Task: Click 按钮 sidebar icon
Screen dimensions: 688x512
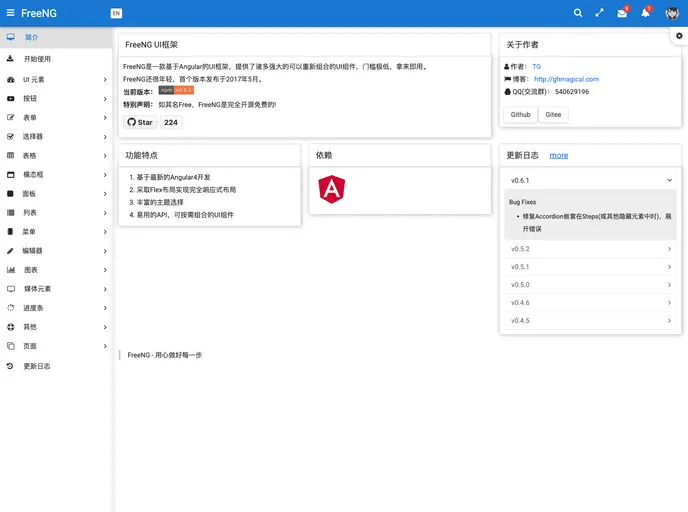Action: click(x=11, y=99)
